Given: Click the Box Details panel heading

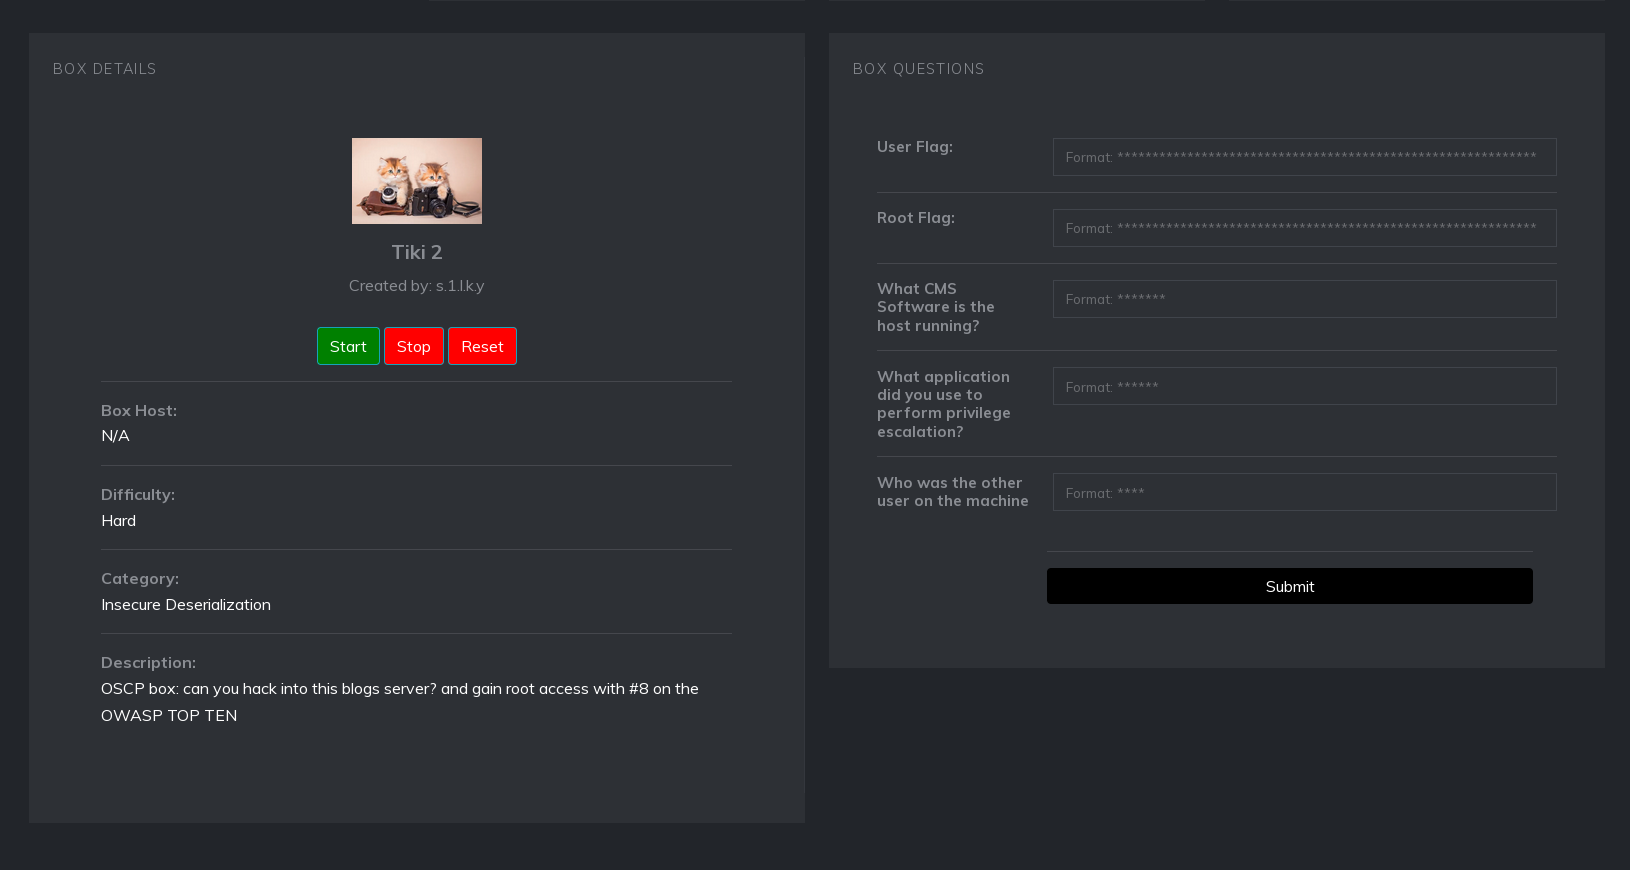Looking at the screenshot, I should point(105,69).
